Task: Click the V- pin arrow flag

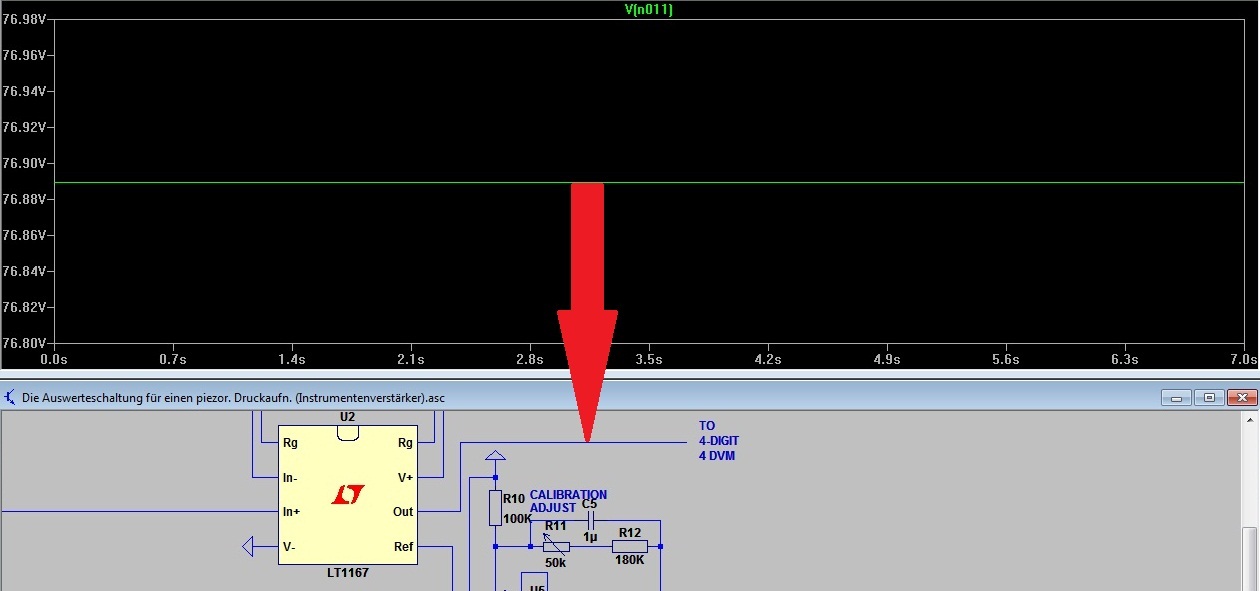Action: (249, 547)
